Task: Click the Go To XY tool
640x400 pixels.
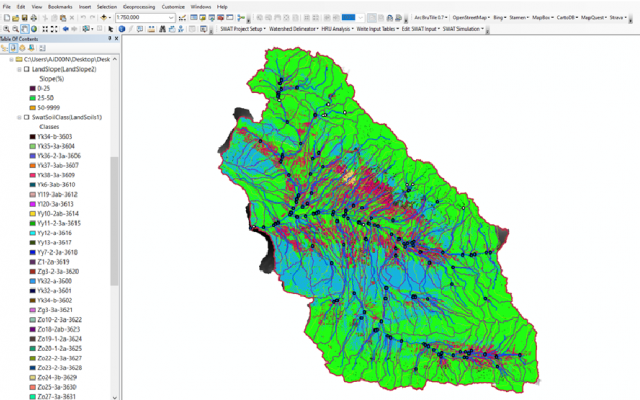Action: tap(180, 29)
